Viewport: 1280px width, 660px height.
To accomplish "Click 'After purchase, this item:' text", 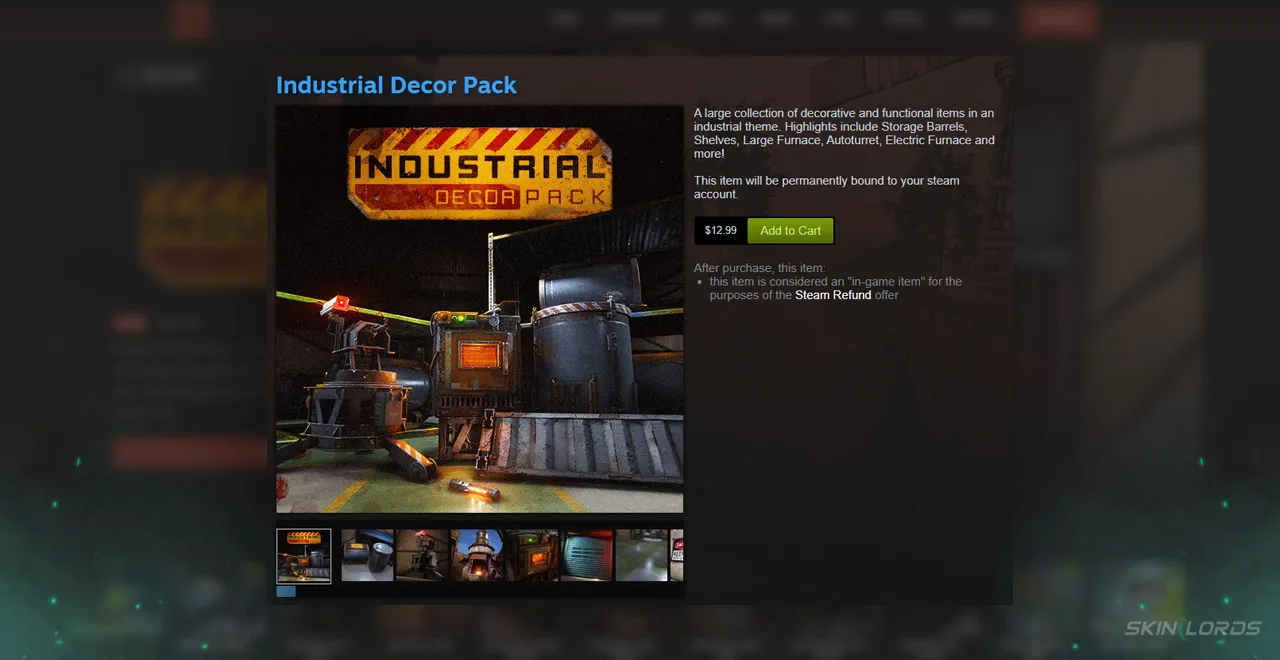I will [x=760, y=268].
